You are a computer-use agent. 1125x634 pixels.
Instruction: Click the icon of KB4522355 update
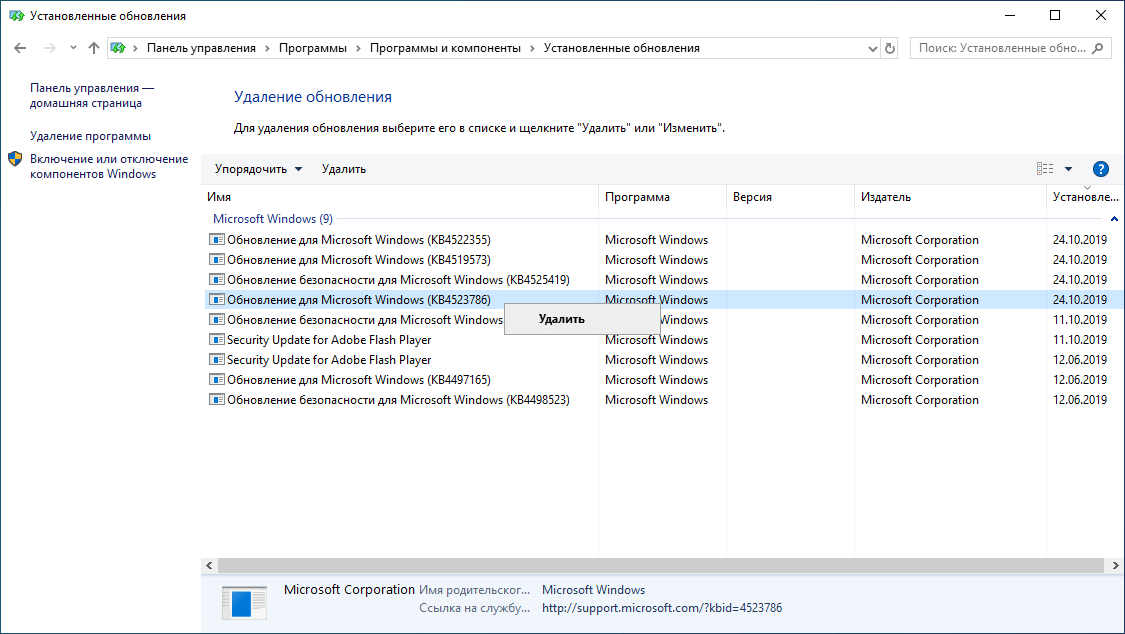click(217, 240)
